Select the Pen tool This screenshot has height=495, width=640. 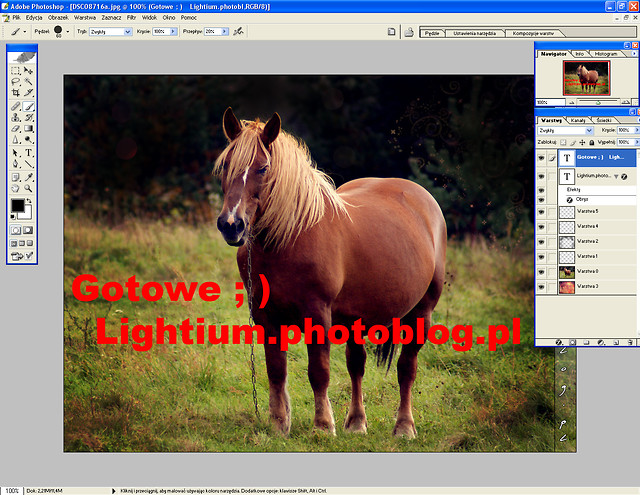point(16,164)
